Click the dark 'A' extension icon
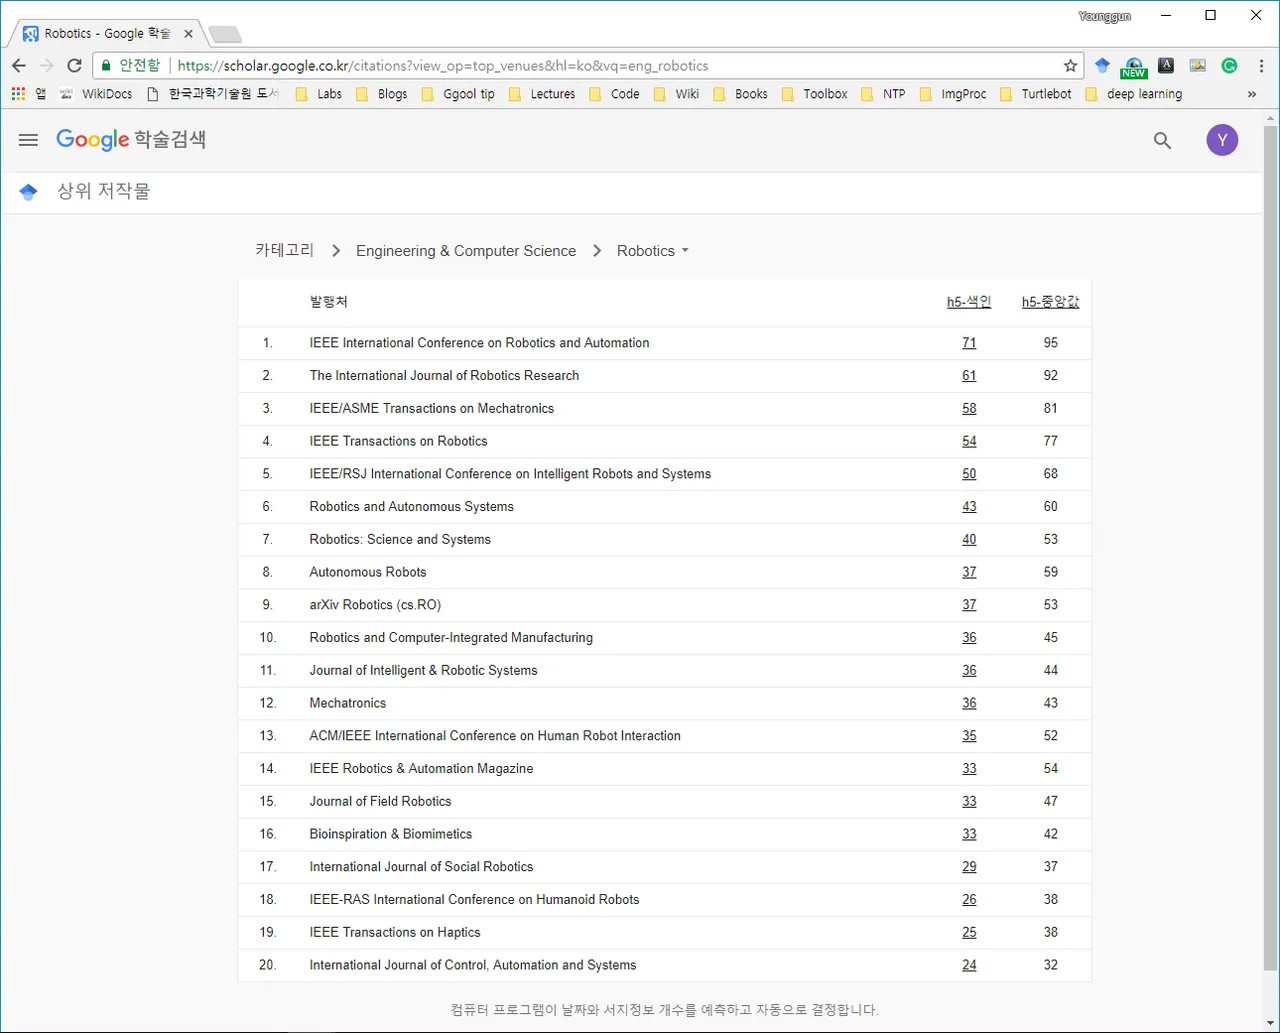The width and height of the screenshot is (1280, 1033). point(1166,65)
